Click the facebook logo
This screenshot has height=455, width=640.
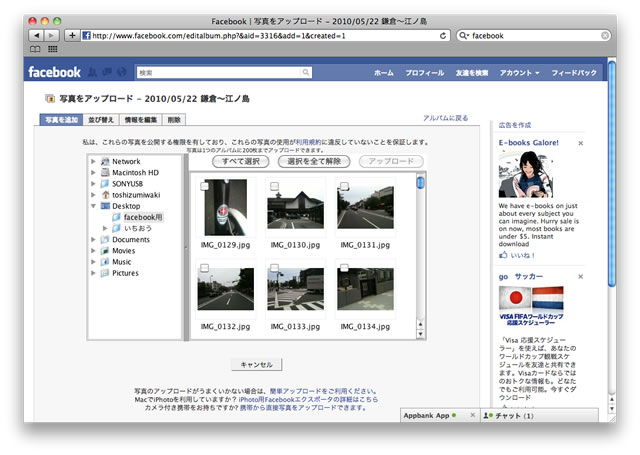tap(54, 72)
